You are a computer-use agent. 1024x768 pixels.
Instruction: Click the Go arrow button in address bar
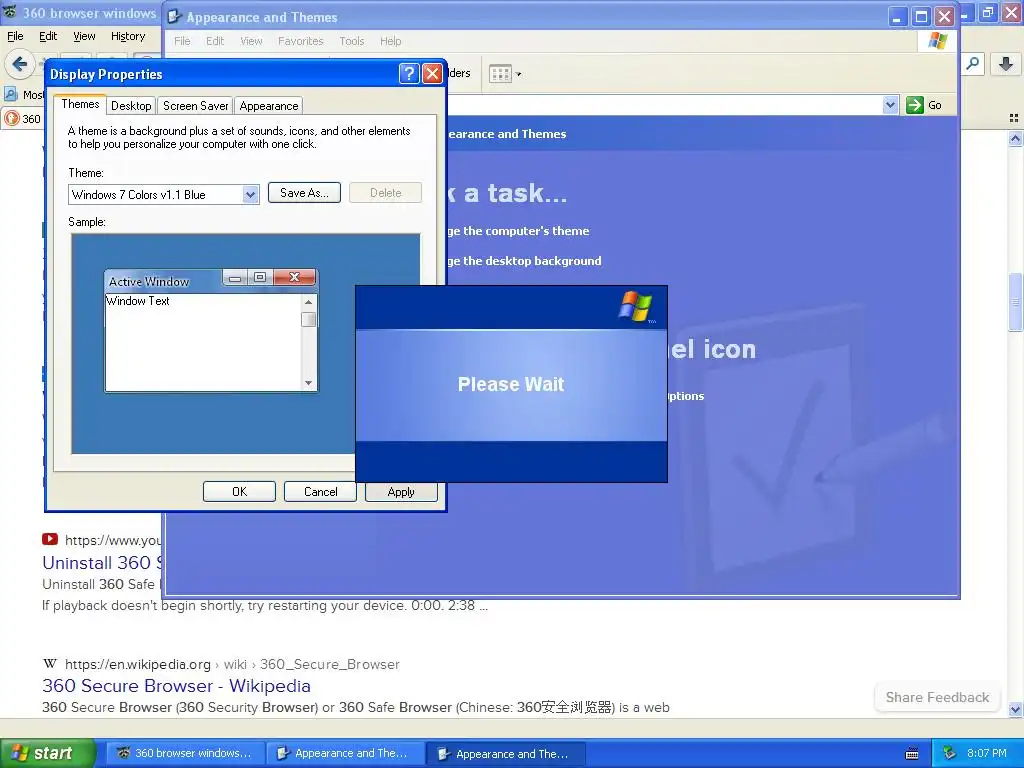pyautogui.click(x=915, y=105)
